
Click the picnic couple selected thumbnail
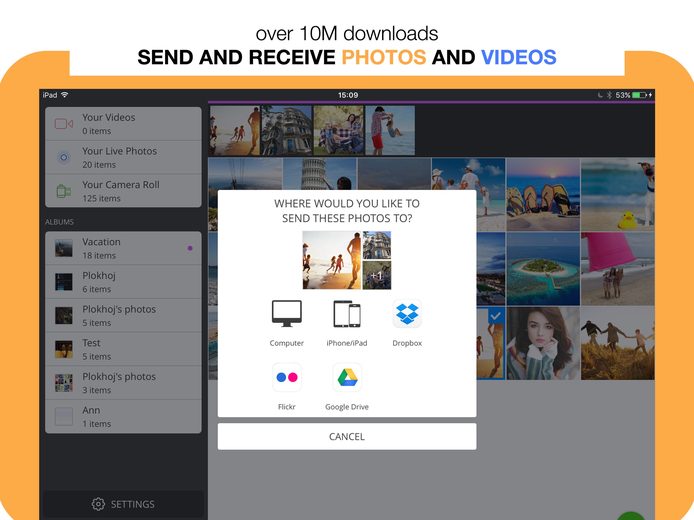click(x=339, y=130)
